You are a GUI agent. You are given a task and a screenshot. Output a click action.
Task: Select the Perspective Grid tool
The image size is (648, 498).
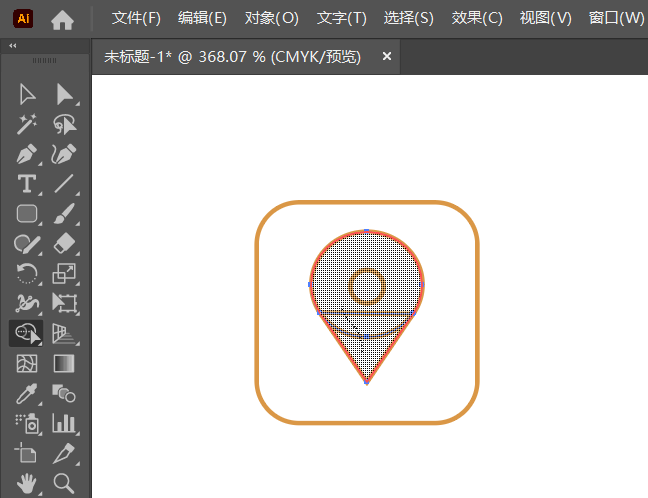64,334
